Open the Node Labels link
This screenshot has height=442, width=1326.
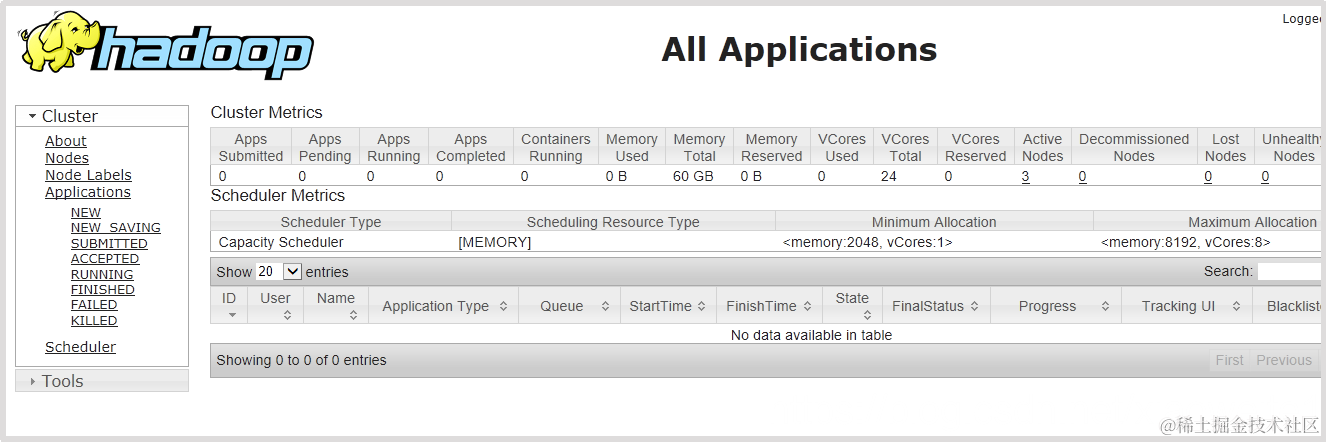pos(88,175)
